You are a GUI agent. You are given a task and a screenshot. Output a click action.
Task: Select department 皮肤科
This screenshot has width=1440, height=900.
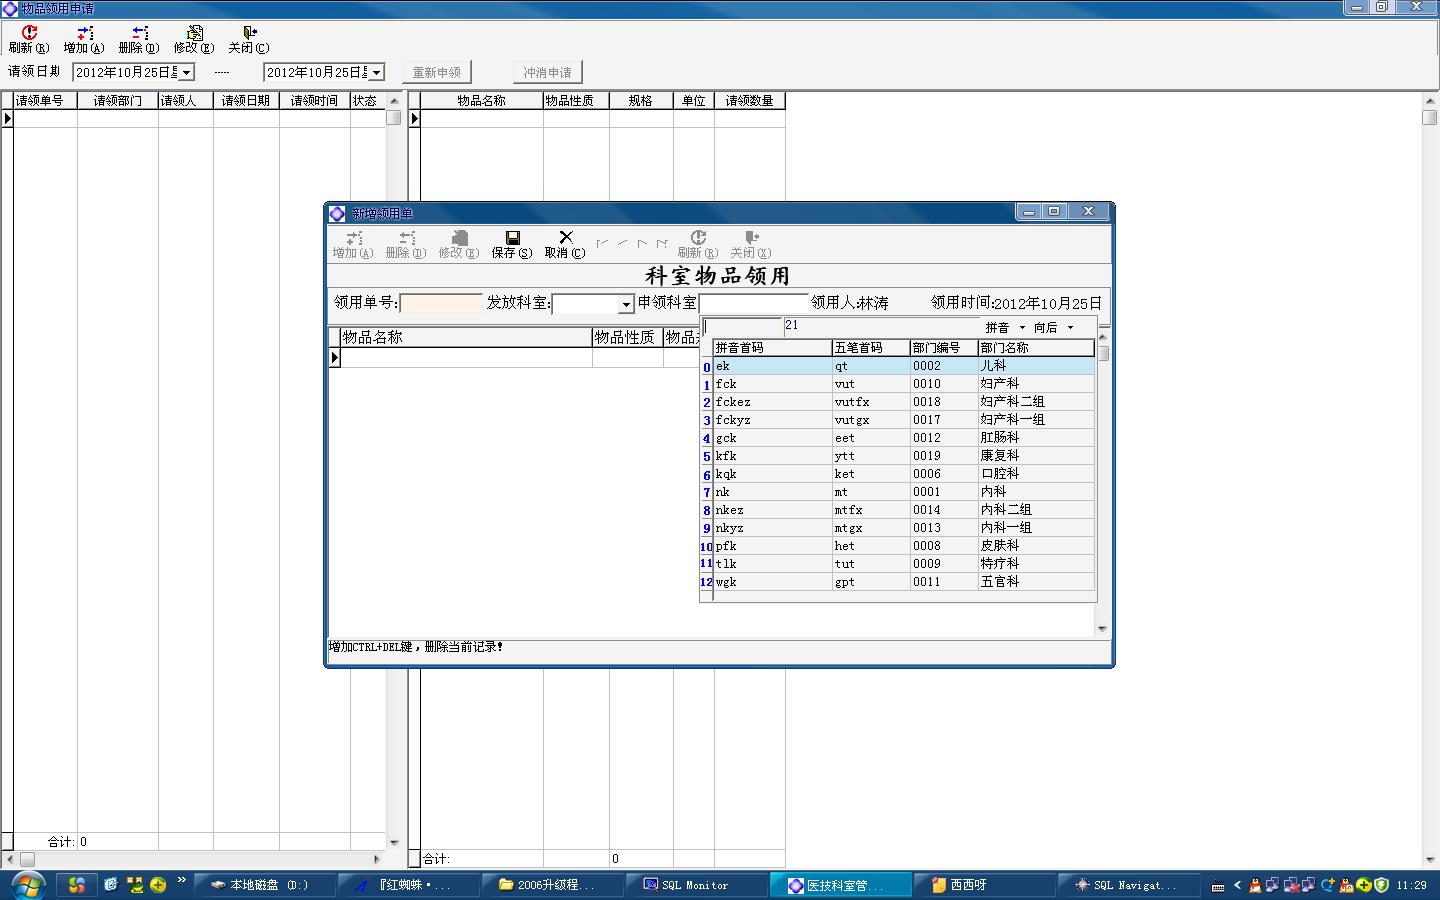904,546
